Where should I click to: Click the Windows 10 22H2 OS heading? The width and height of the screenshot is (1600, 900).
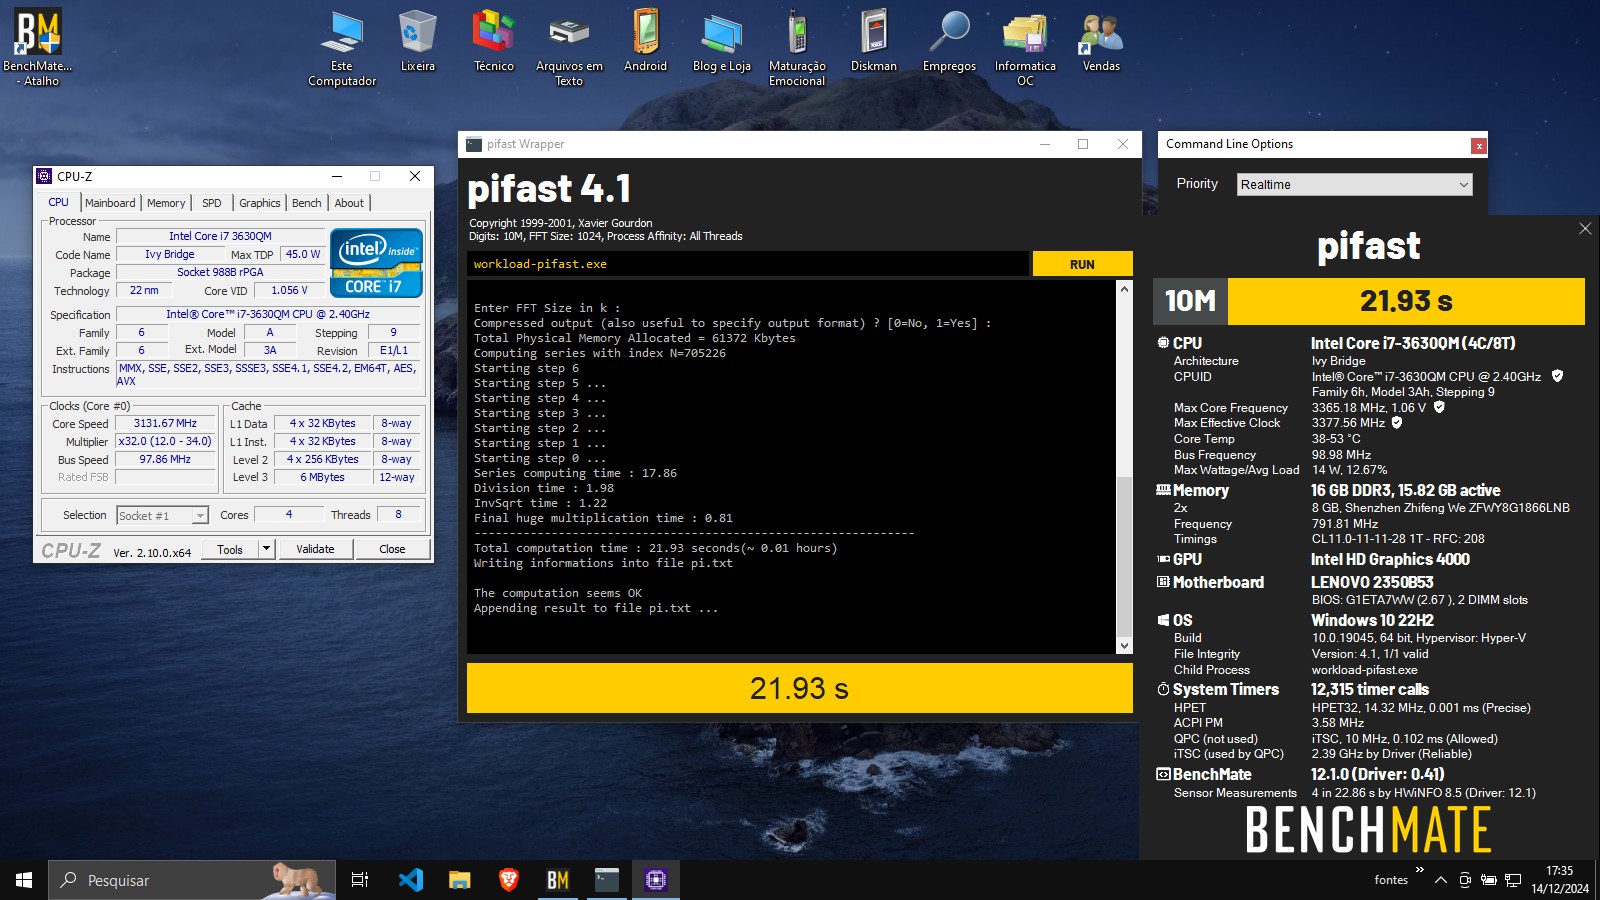pos(1372,620)
